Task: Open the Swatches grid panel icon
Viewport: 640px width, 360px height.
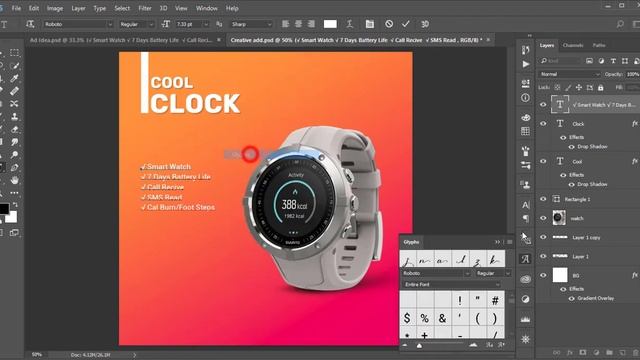Action: click(525, 131)
